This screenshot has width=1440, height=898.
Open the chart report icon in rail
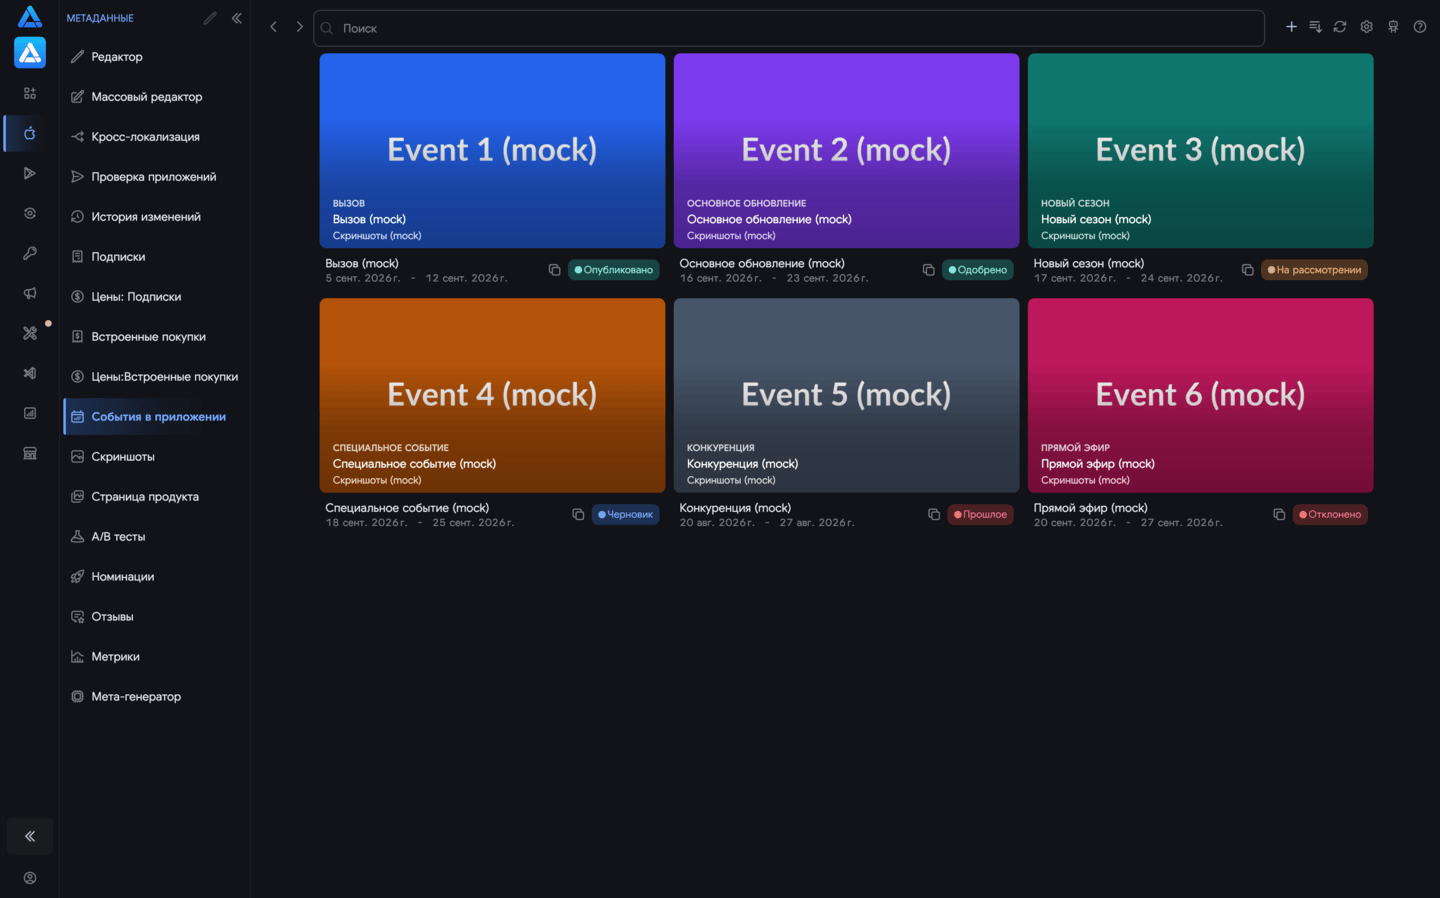[30, 413]
